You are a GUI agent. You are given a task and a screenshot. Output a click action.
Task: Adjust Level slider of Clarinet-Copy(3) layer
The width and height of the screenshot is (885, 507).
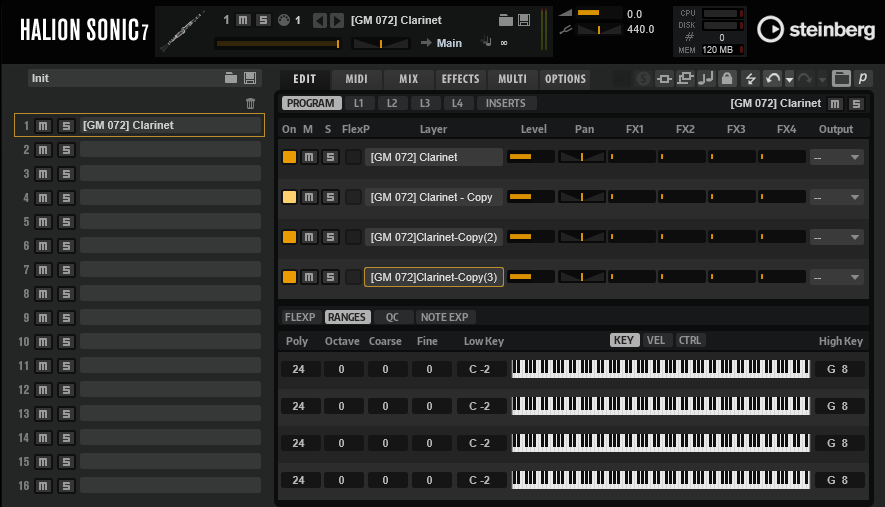pos(531,277)
